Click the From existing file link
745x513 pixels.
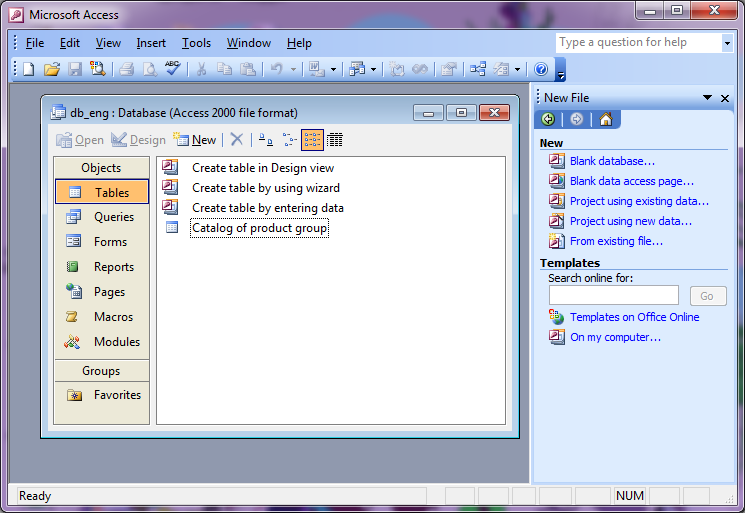616,241
